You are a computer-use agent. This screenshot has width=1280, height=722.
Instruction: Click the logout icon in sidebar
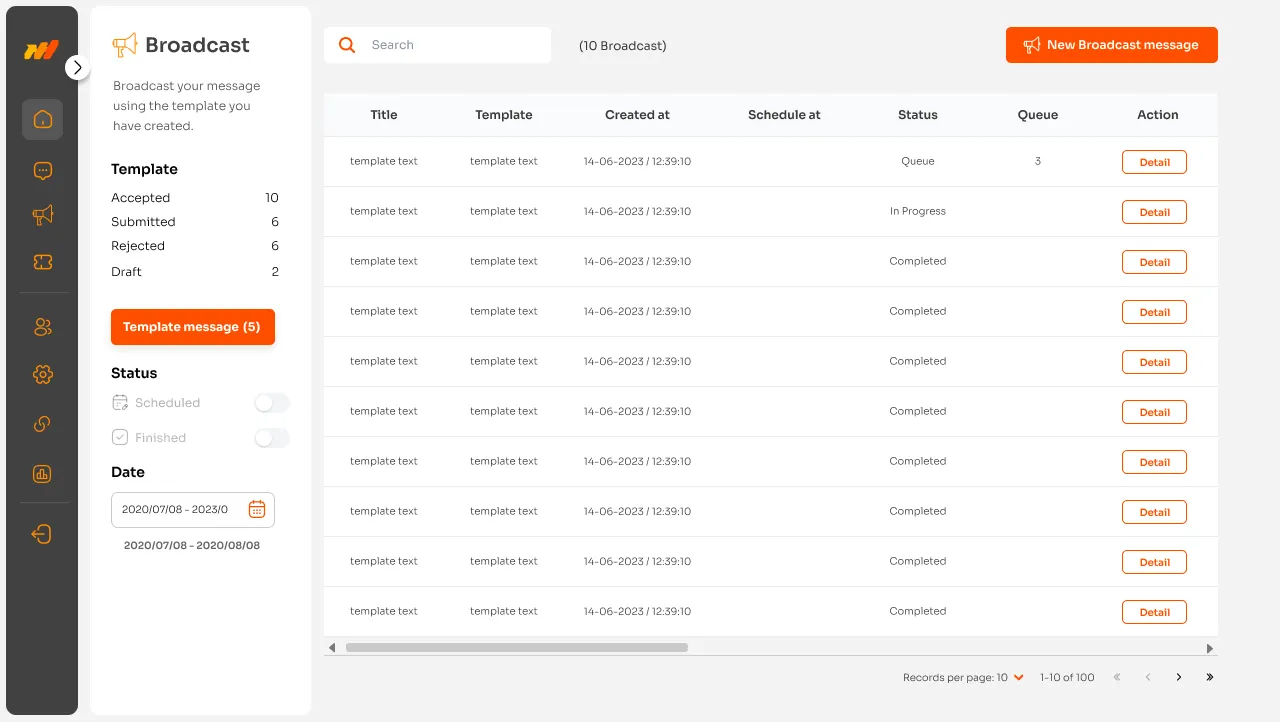click(42, 534)
